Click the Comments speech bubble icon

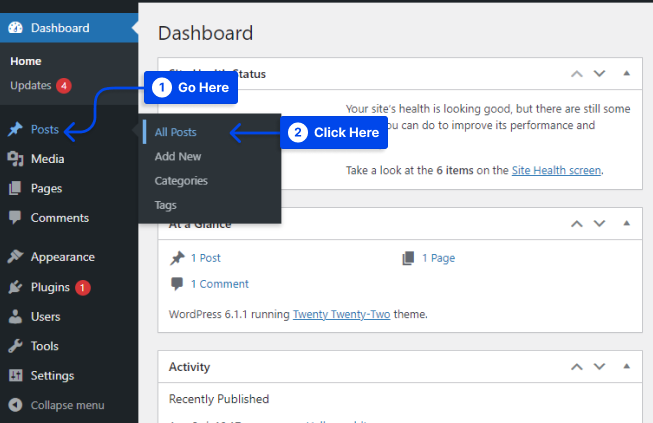(x=15, y=217)
